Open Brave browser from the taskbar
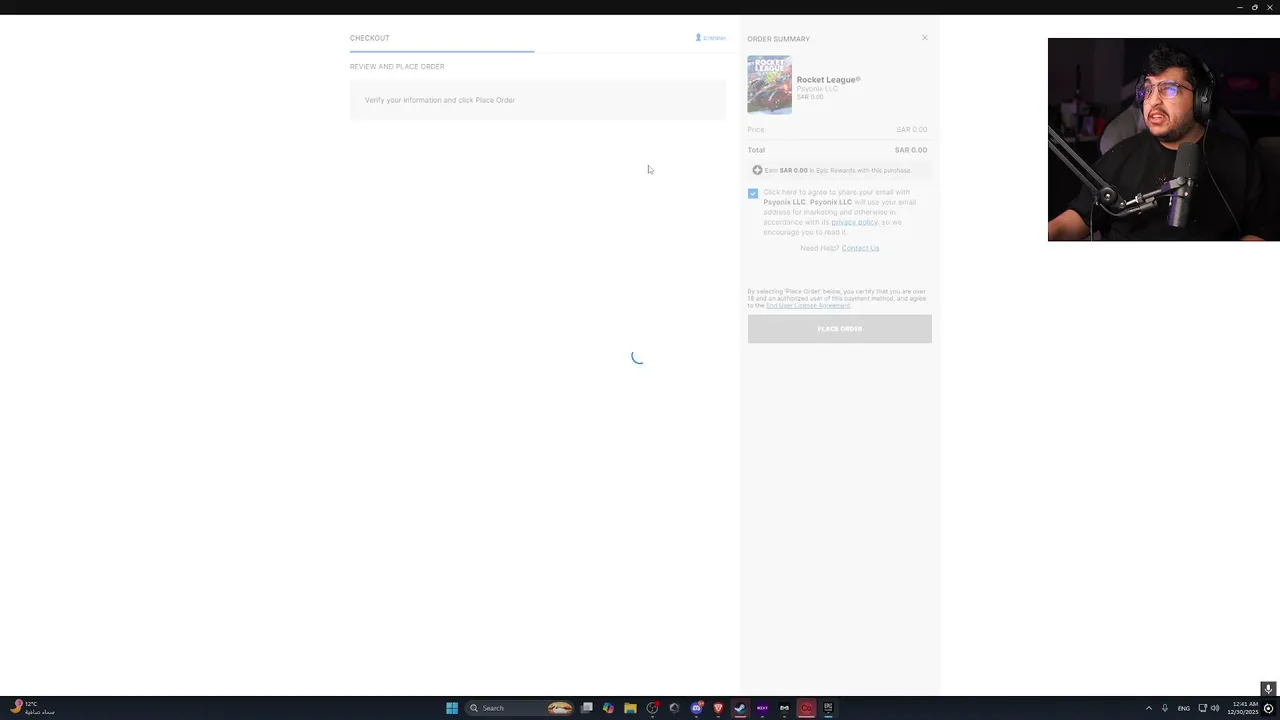1280x720 pixels. [718, 708]
